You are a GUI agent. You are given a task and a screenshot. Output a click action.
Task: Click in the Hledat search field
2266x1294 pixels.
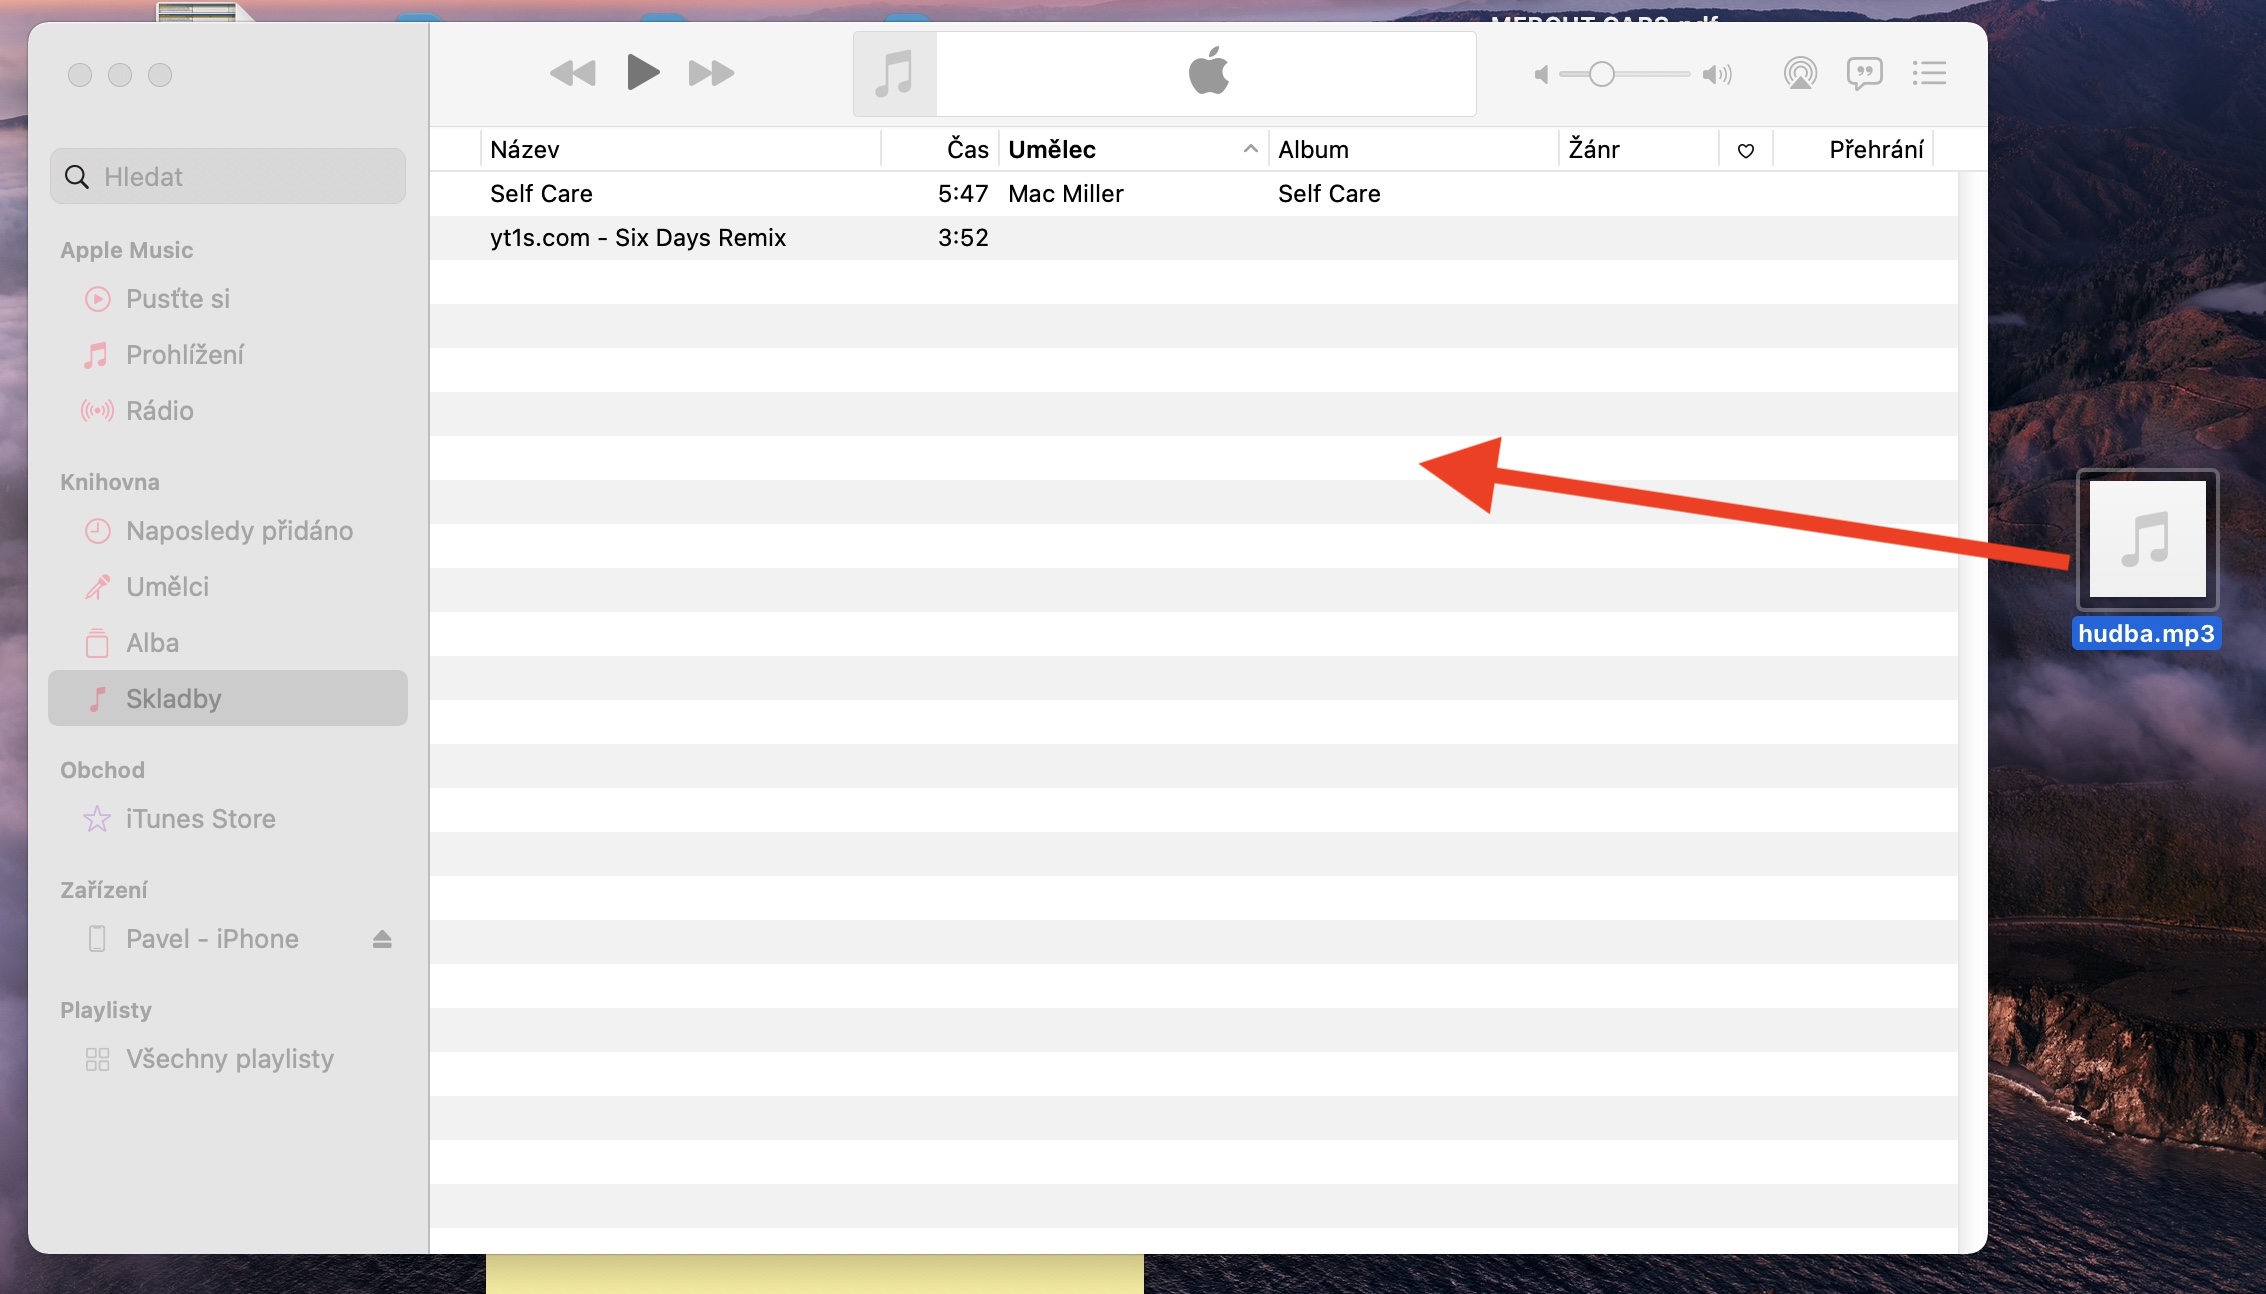pos(228,177)
